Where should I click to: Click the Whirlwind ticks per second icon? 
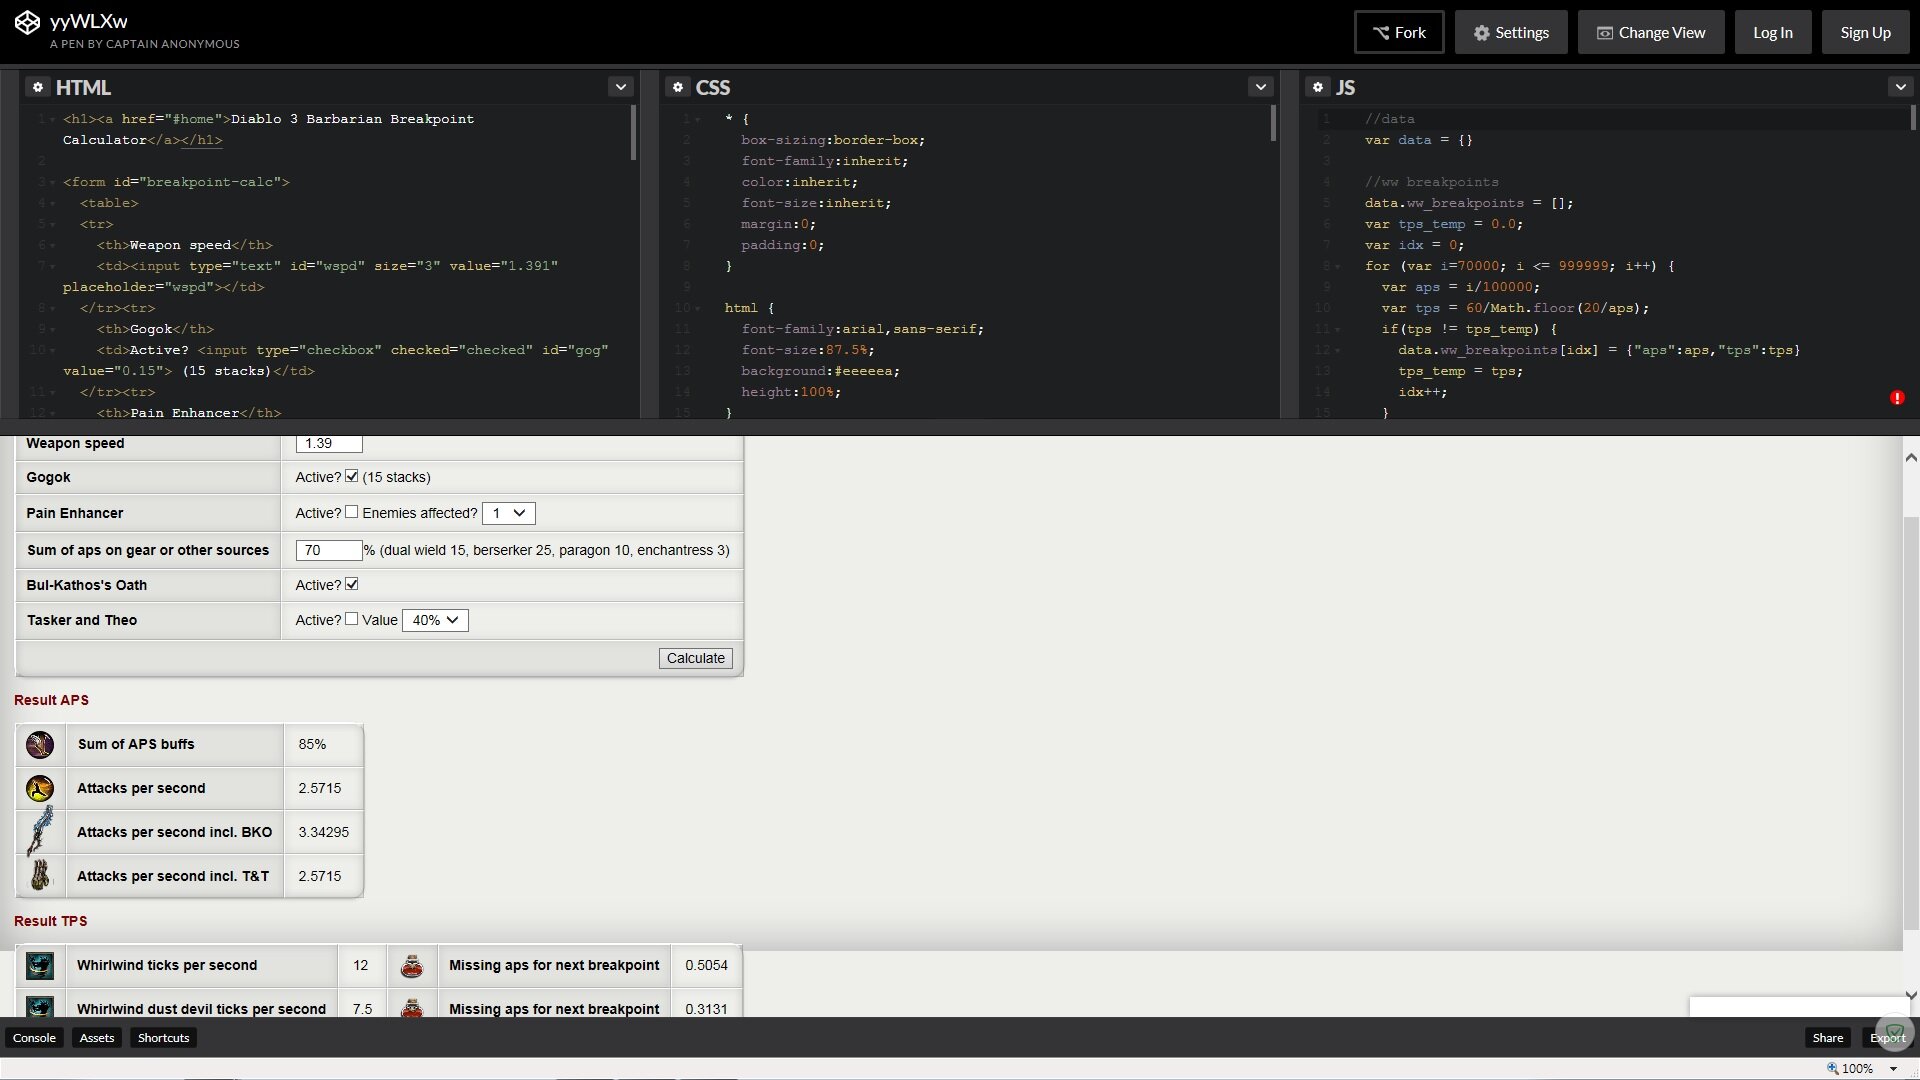point(40,965)
